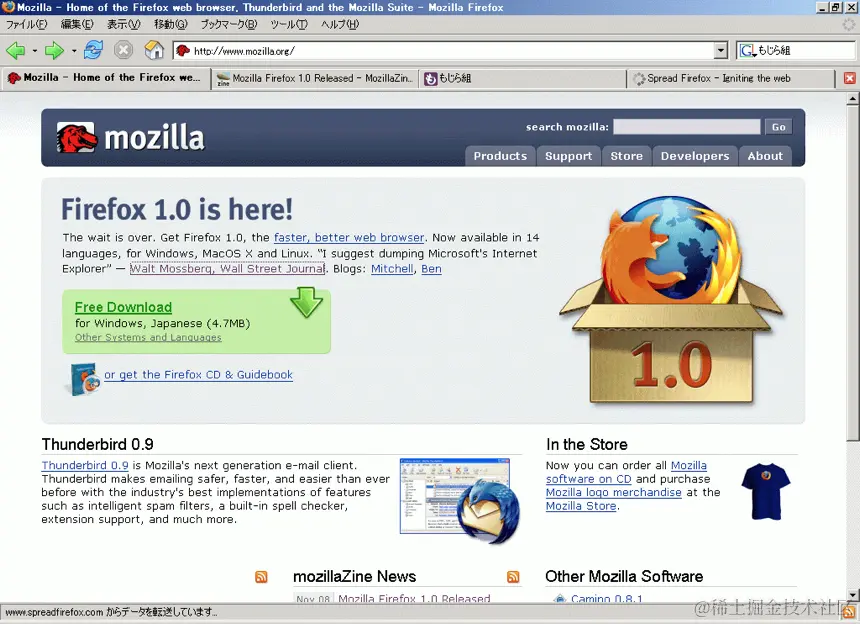This screenshot has width=860, height=624.
Task: Open the ファイル (File) menu
Action: 26,24
